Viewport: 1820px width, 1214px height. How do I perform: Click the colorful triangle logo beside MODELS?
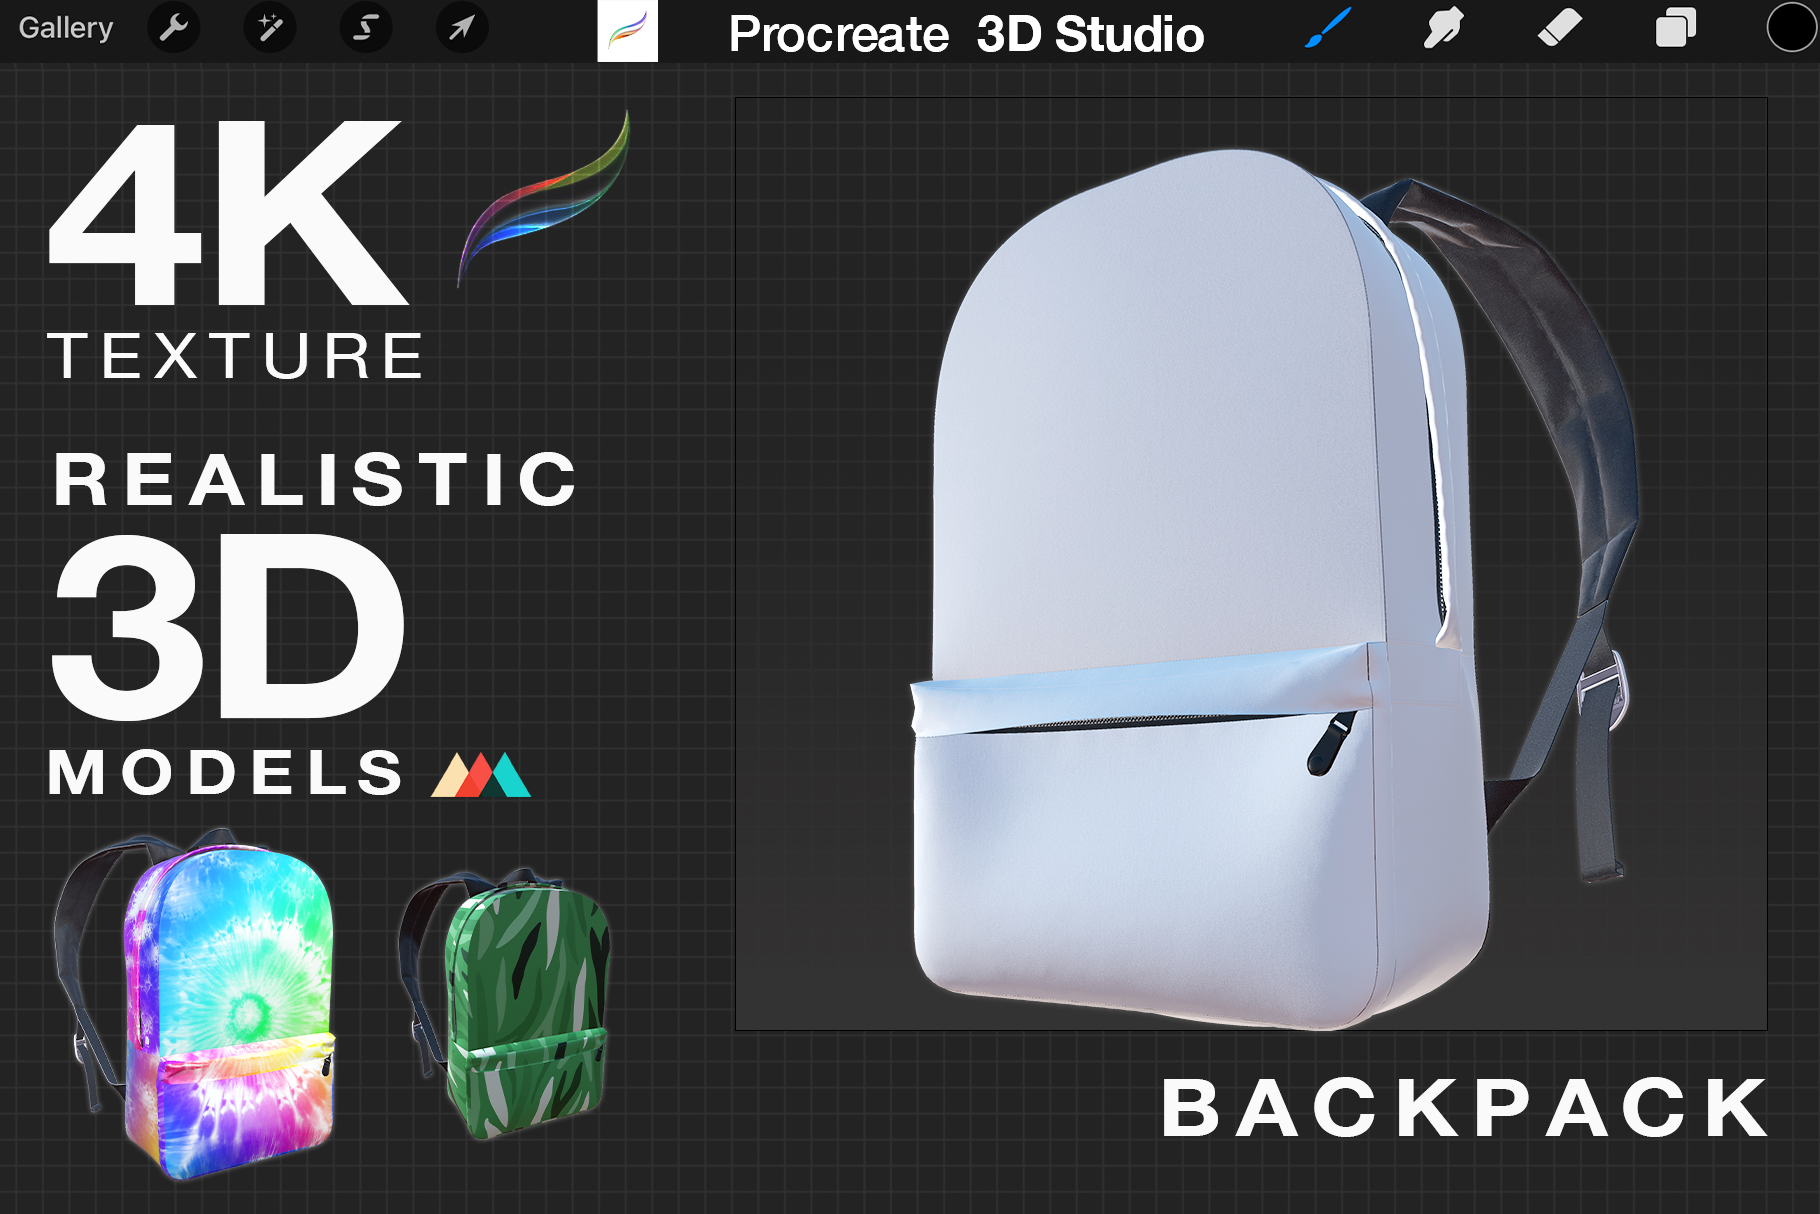point(481,775)
